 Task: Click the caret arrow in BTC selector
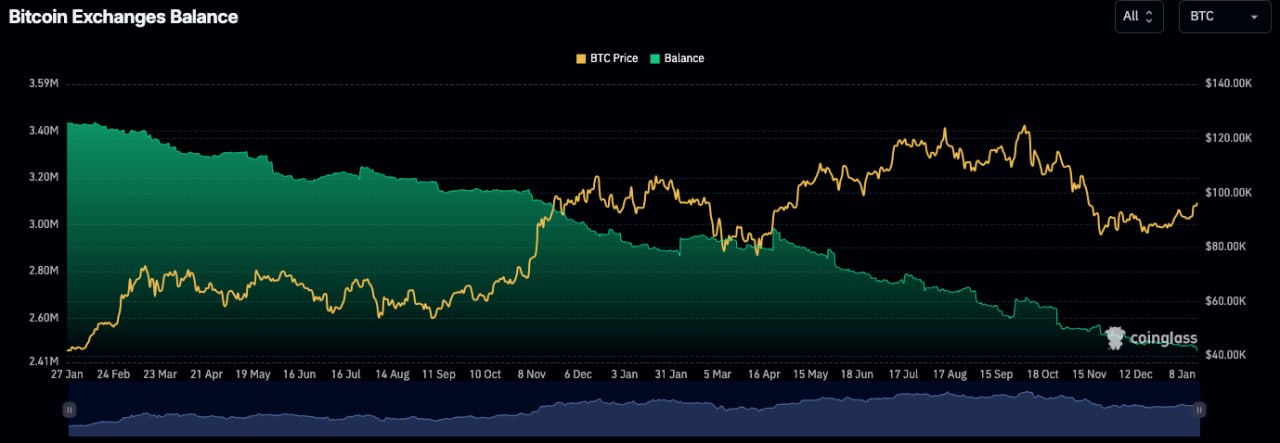[x=1253, y=17]
